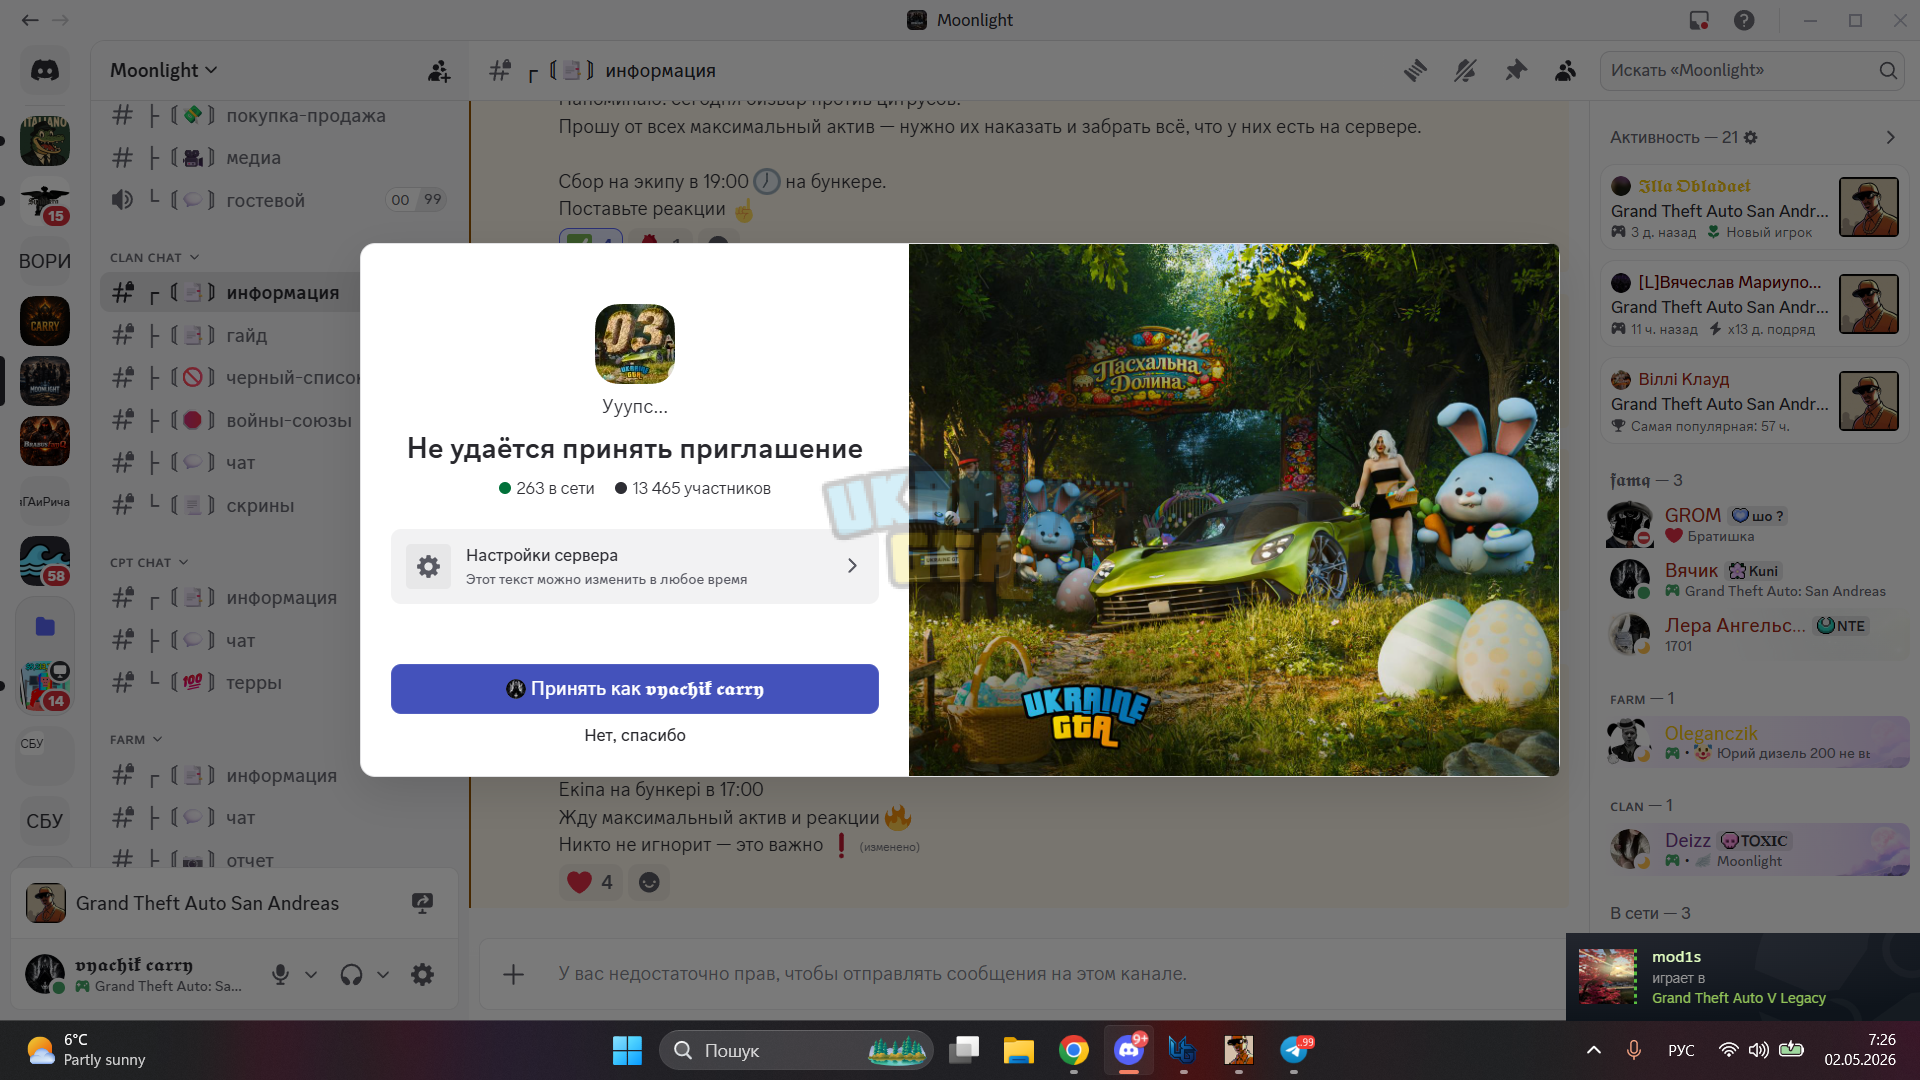Open the threads icon in channel header
This screenshot has width=1920, height=1080.
[x=1415, y=71]
